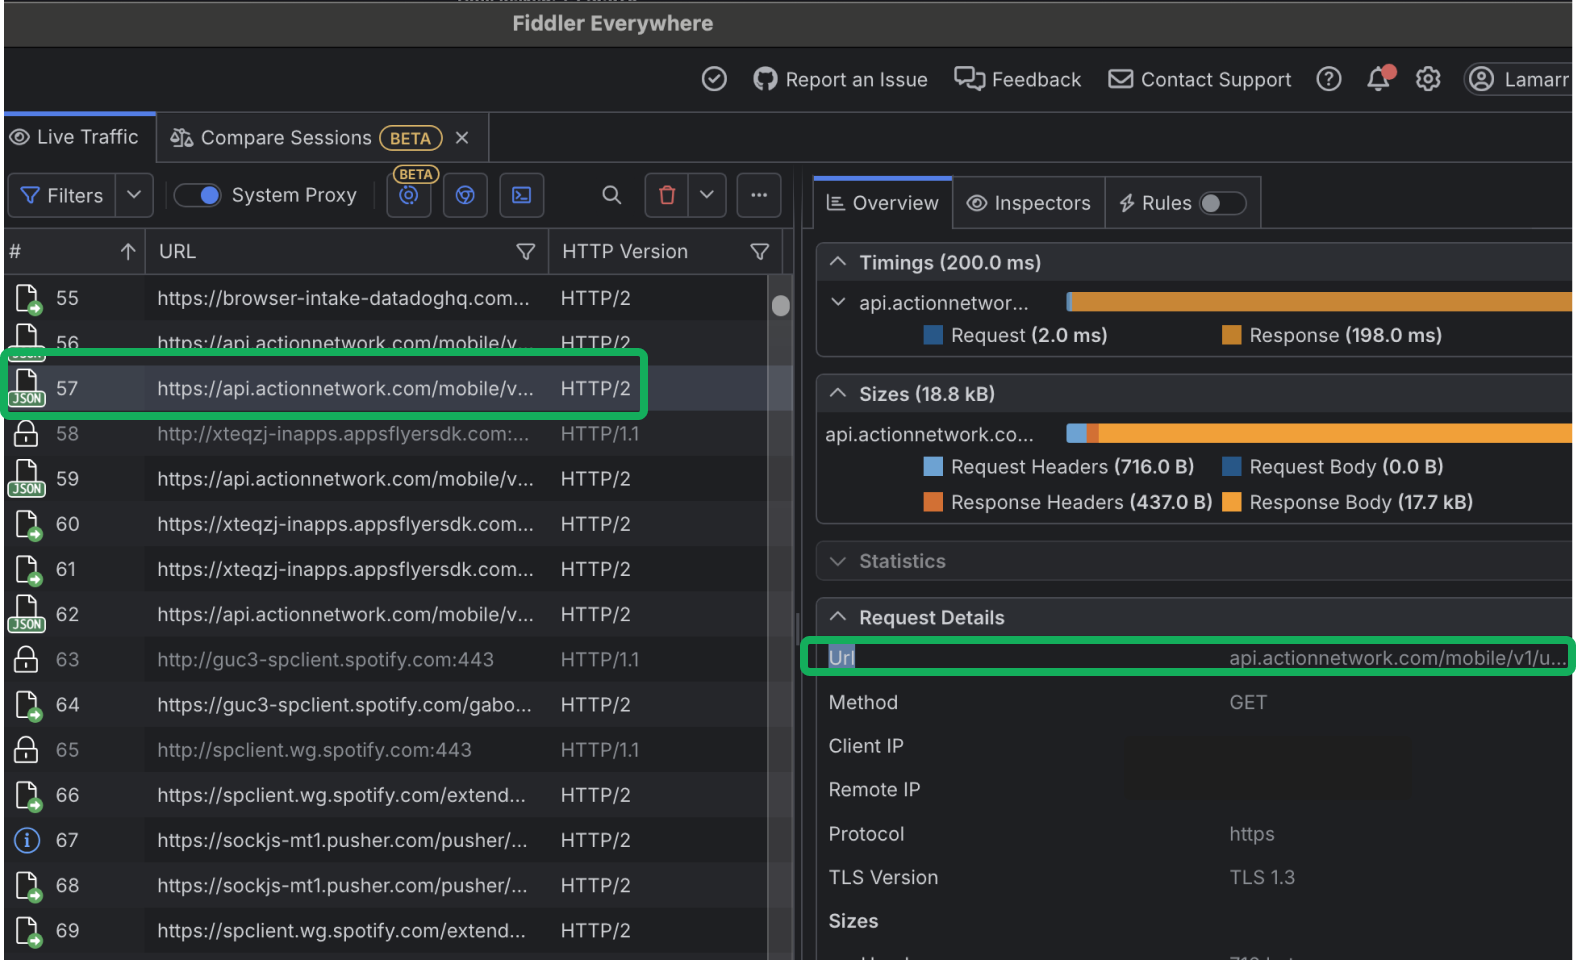
Task: Click the red trash delete icon
Action: tap(667, 195)
